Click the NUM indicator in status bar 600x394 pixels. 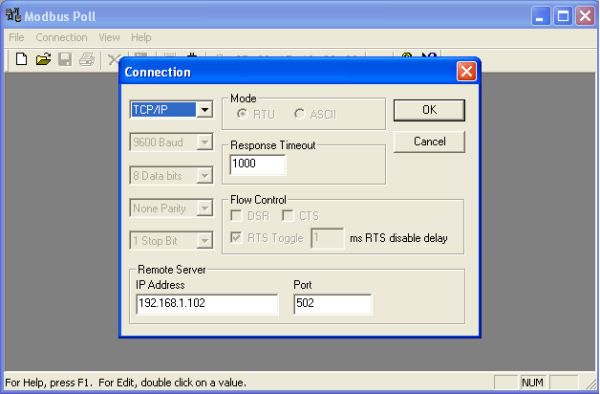click(x=532, y=383)
